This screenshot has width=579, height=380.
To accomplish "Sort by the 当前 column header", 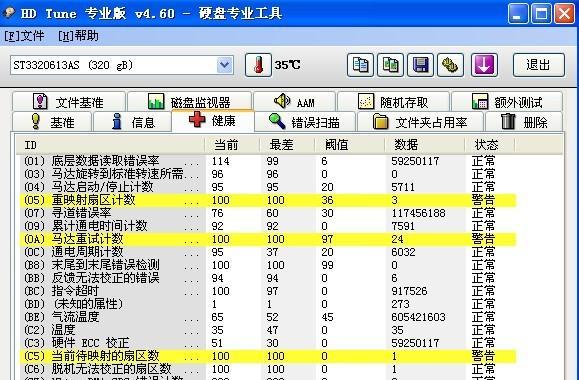I will (x=232, y=145).
